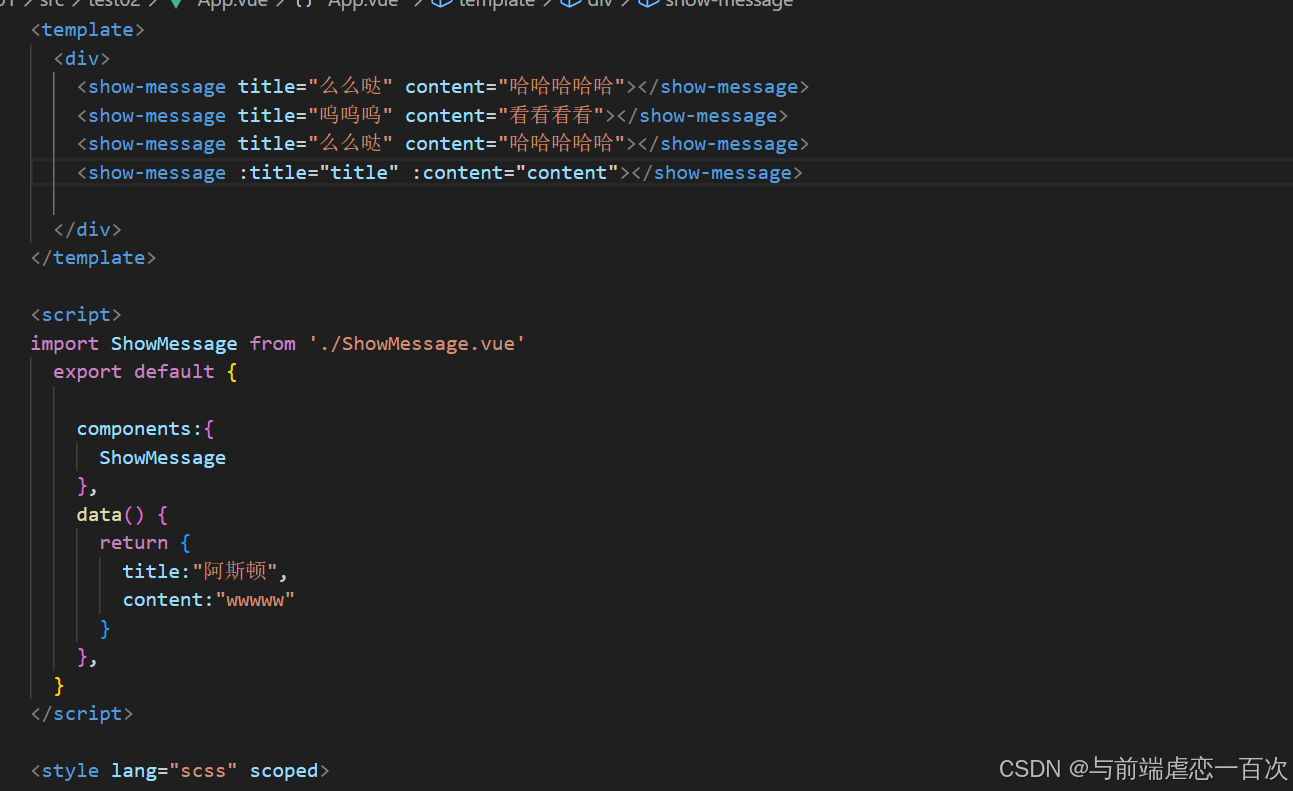Click the from keyword
Image resolution: width=1293 pixels, height=791 pixels.
273,344
